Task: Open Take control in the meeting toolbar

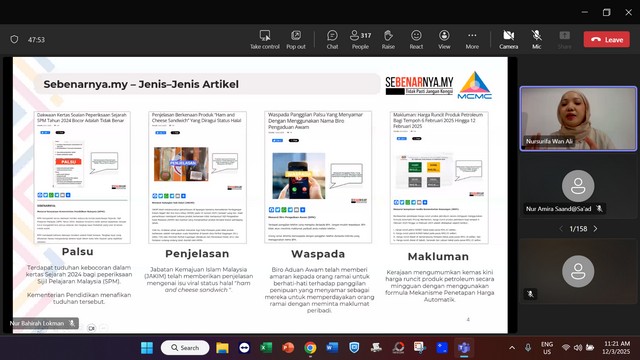Action: [x=264, y=40]
